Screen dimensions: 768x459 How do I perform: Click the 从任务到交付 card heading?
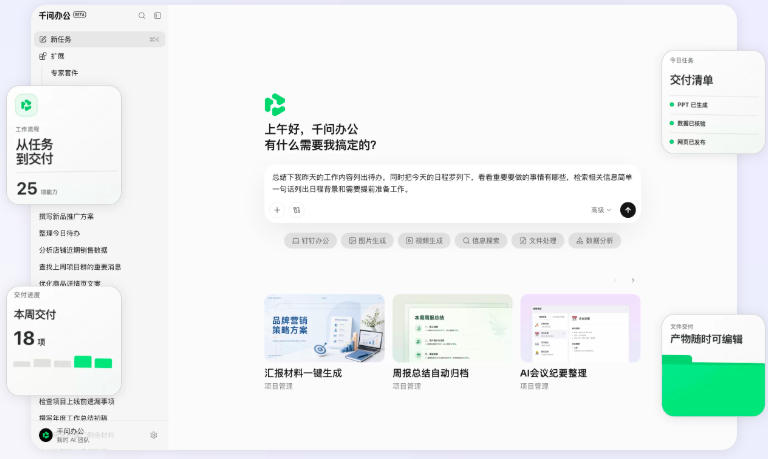34,151
